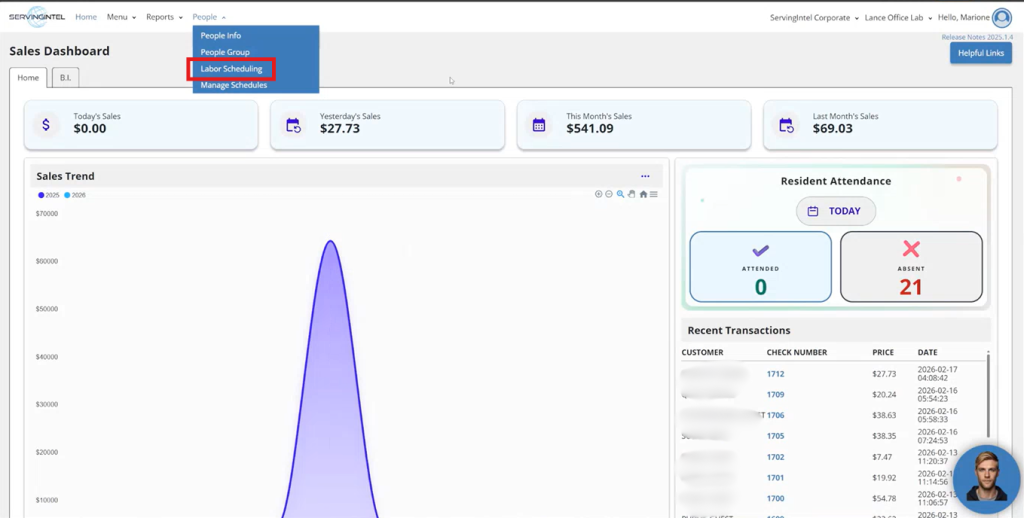Image resolution: width=1024 pixels, height=518 pixels.
Task: Expand the Lance Office Lab dropdown
Action: coord(899,18)
